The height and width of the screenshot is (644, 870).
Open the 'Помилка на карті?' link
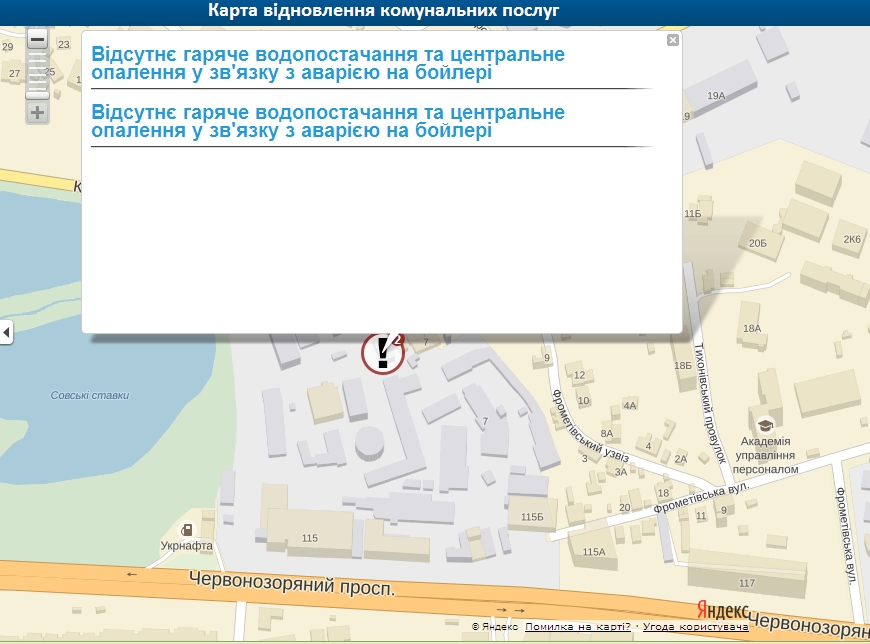(x=578, y=626)
